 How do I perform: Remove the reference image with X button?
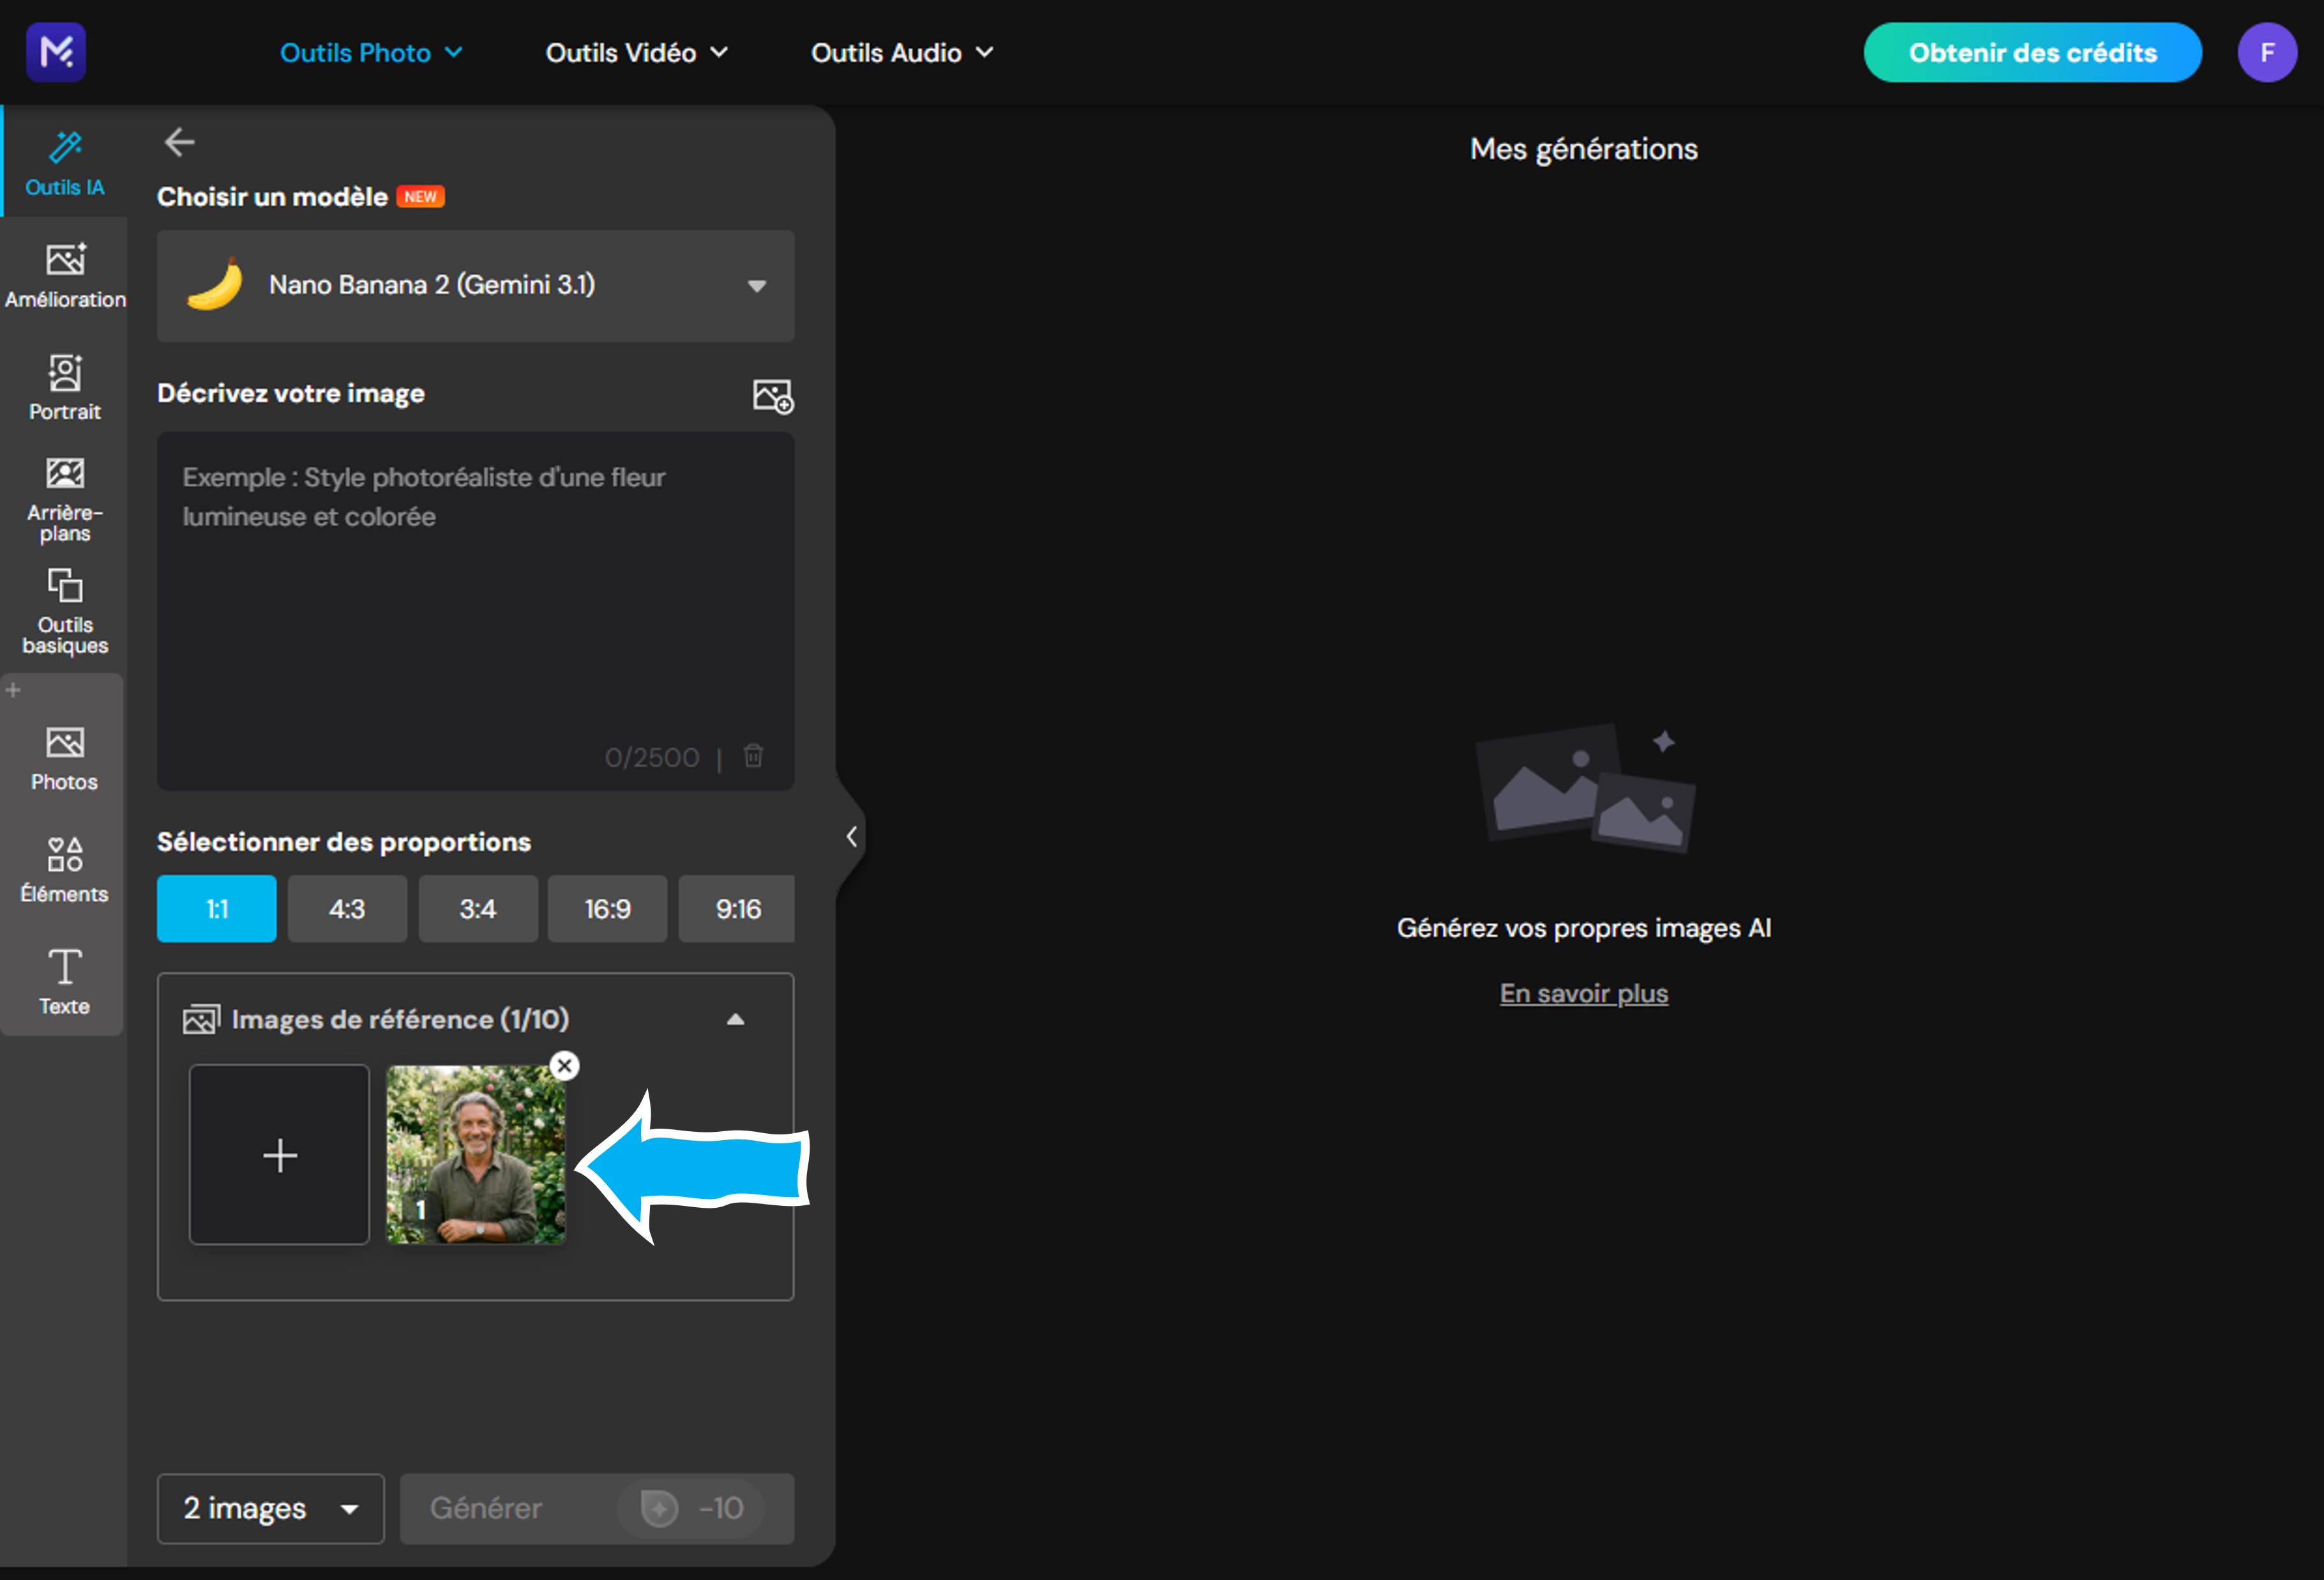click(565, 1065)
